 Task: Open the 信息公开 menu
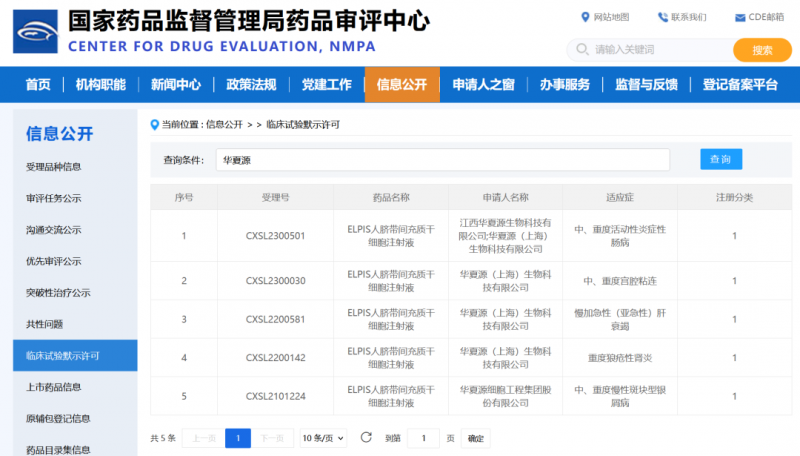[x=402, y=85]
